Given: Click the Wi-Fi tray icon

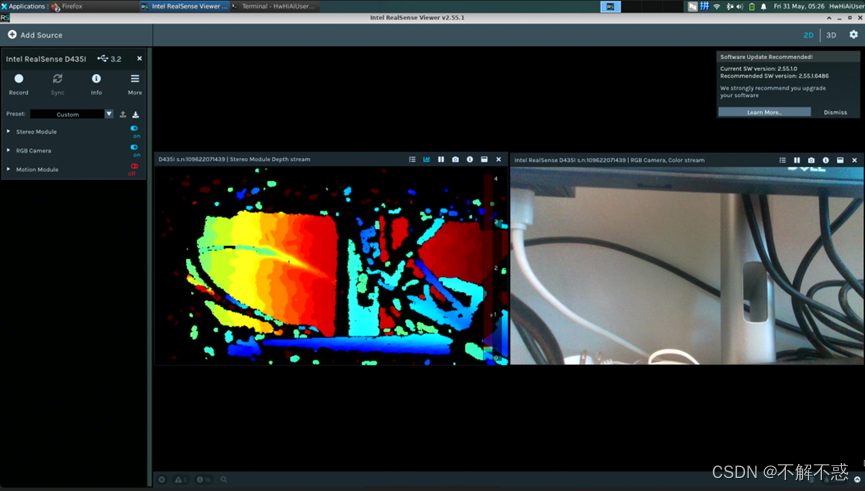Looking at the screenshot, I should pos(717,6).
